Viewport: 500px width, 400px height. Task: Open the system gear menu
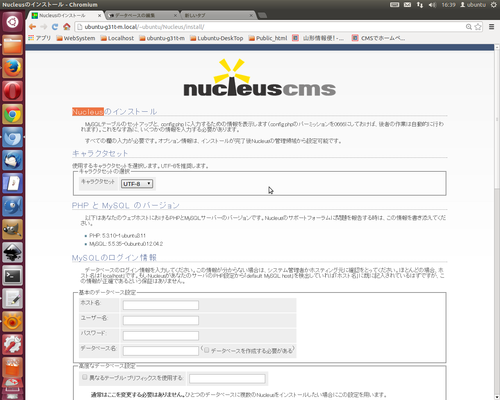coord(494,5)
